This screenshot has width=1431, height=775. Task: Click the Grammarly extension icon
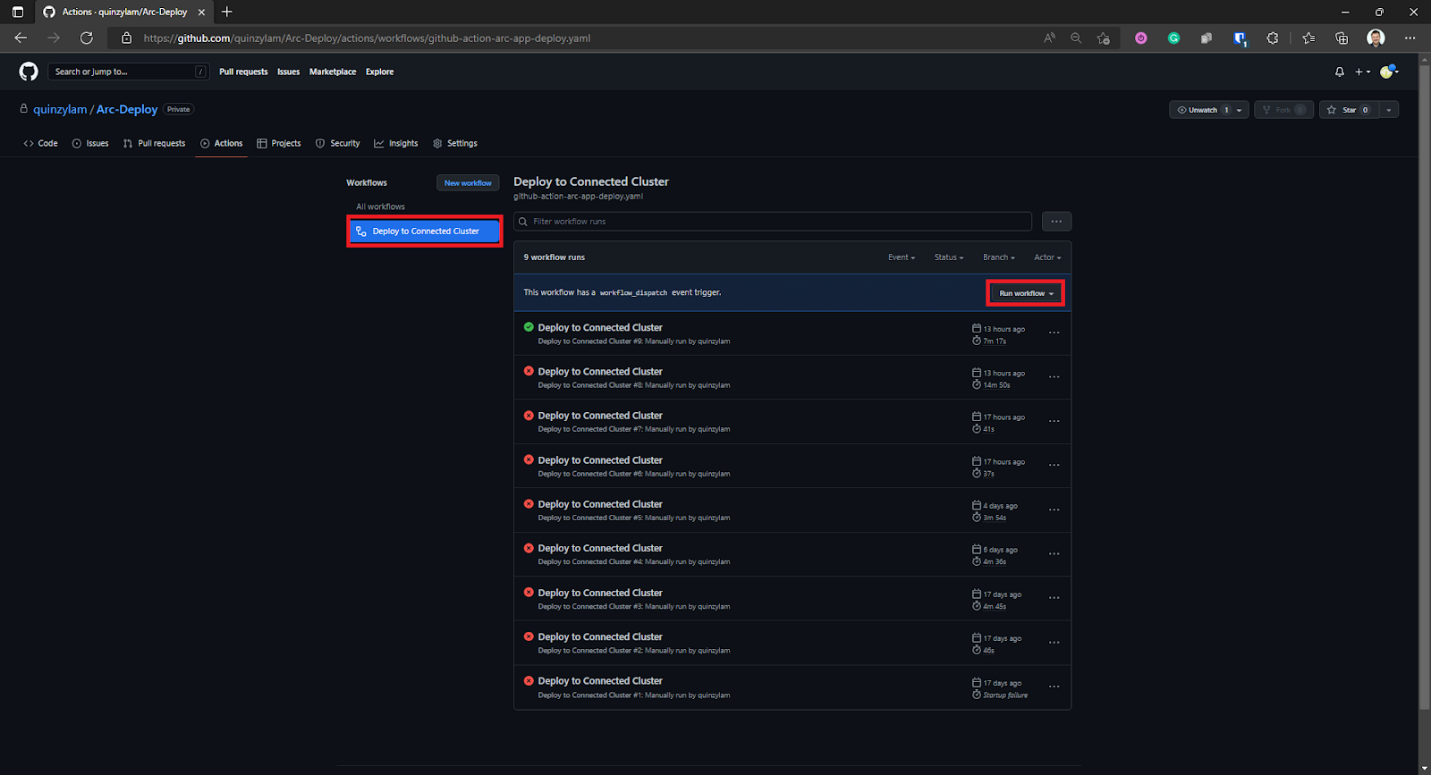point(1174,38)
